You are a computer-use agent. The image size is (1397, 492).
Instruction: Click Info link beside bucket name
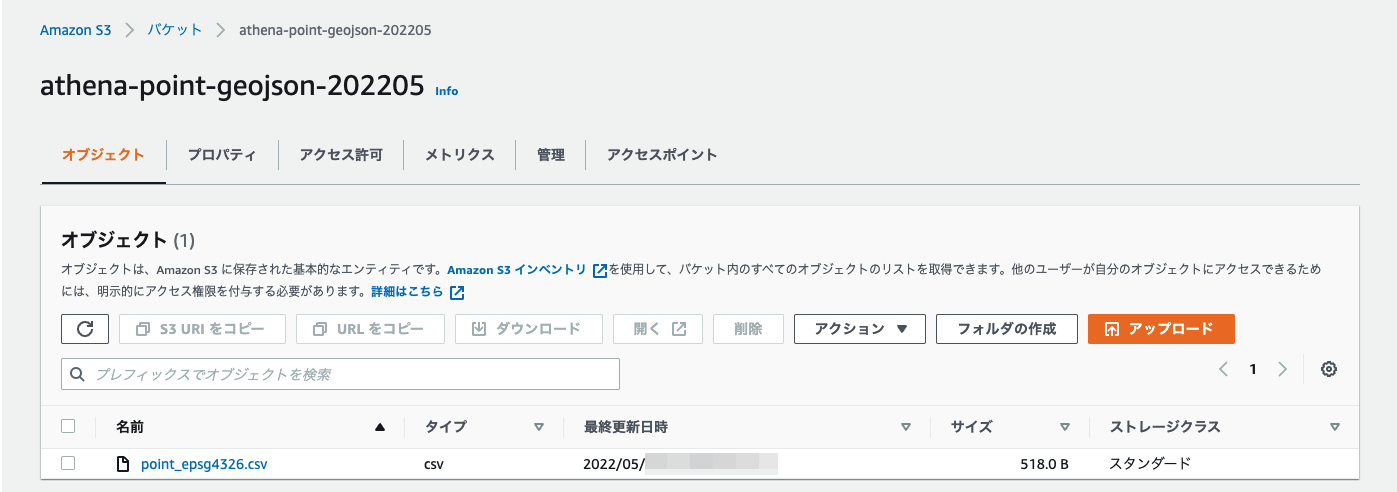[x=447, y=91]
